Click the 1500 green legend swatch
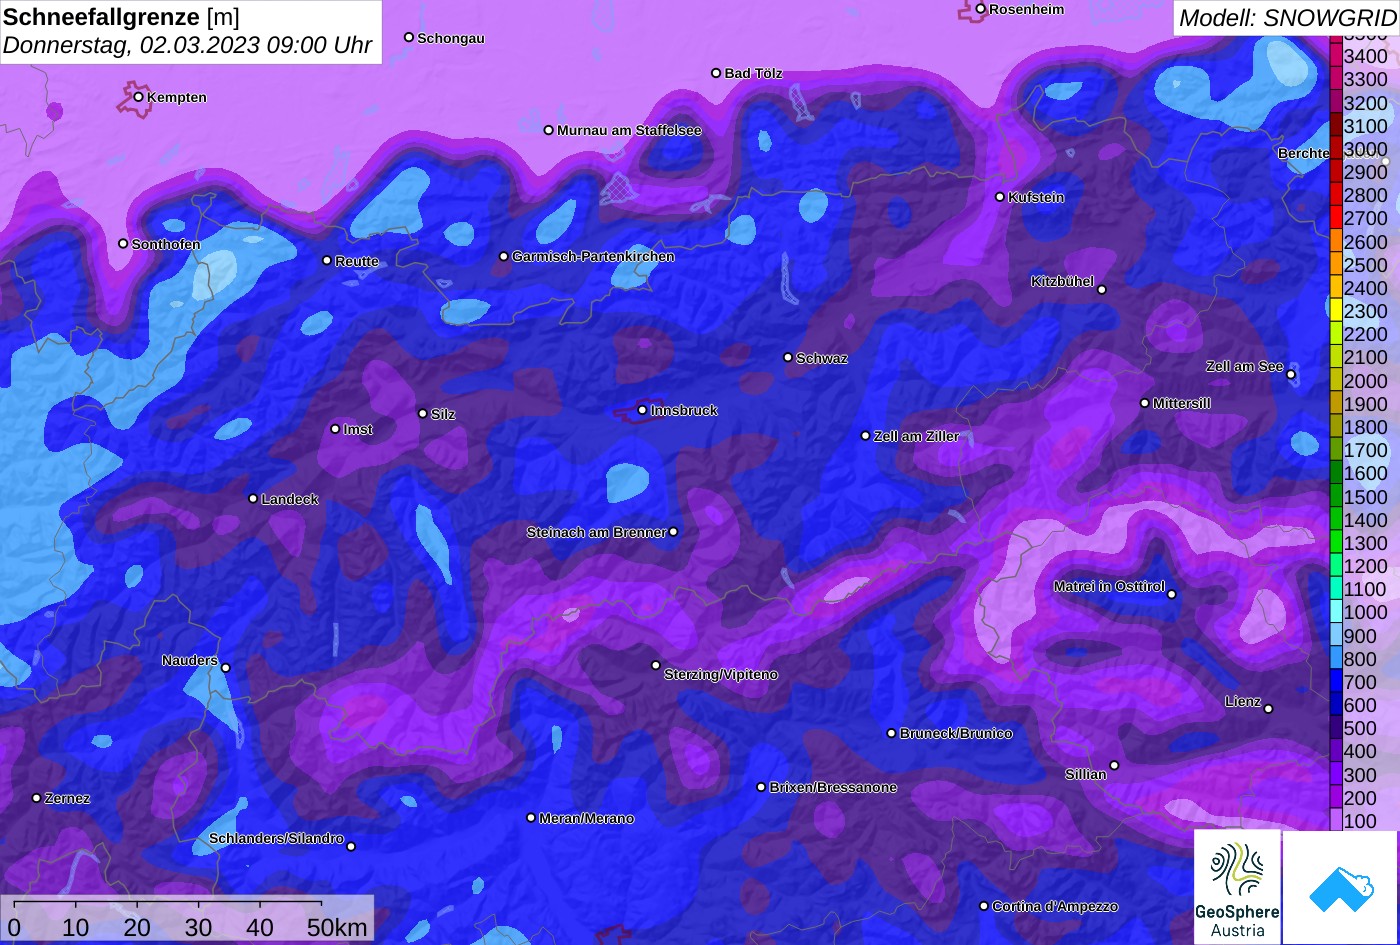 click(x=1335, y=497)
